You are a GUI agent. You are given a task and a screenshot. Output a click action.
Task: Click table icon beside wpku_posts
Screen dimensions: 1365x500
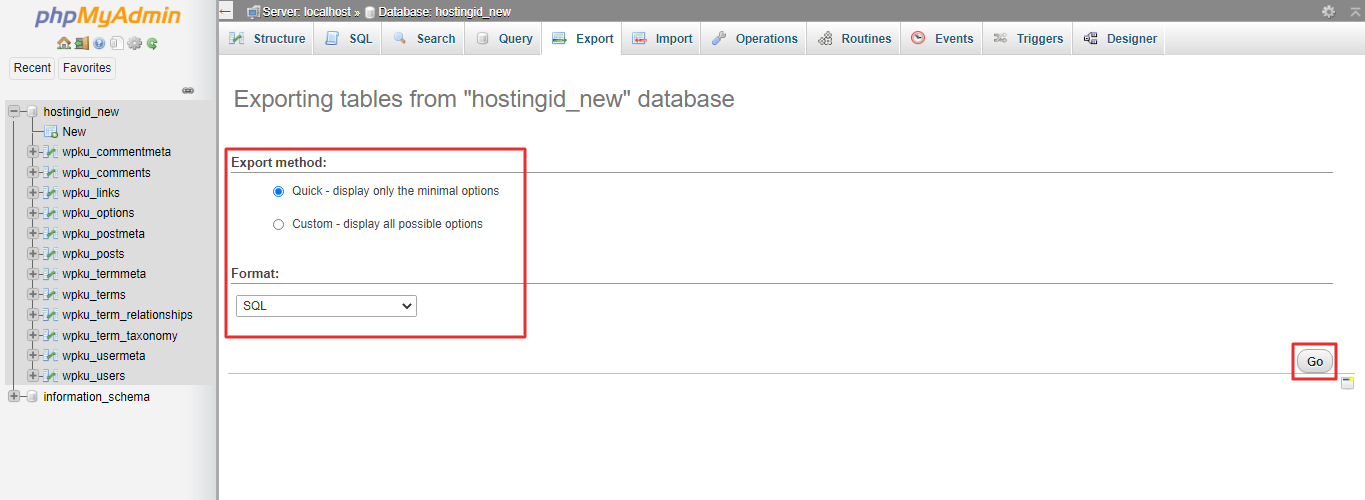pos(51,254)
